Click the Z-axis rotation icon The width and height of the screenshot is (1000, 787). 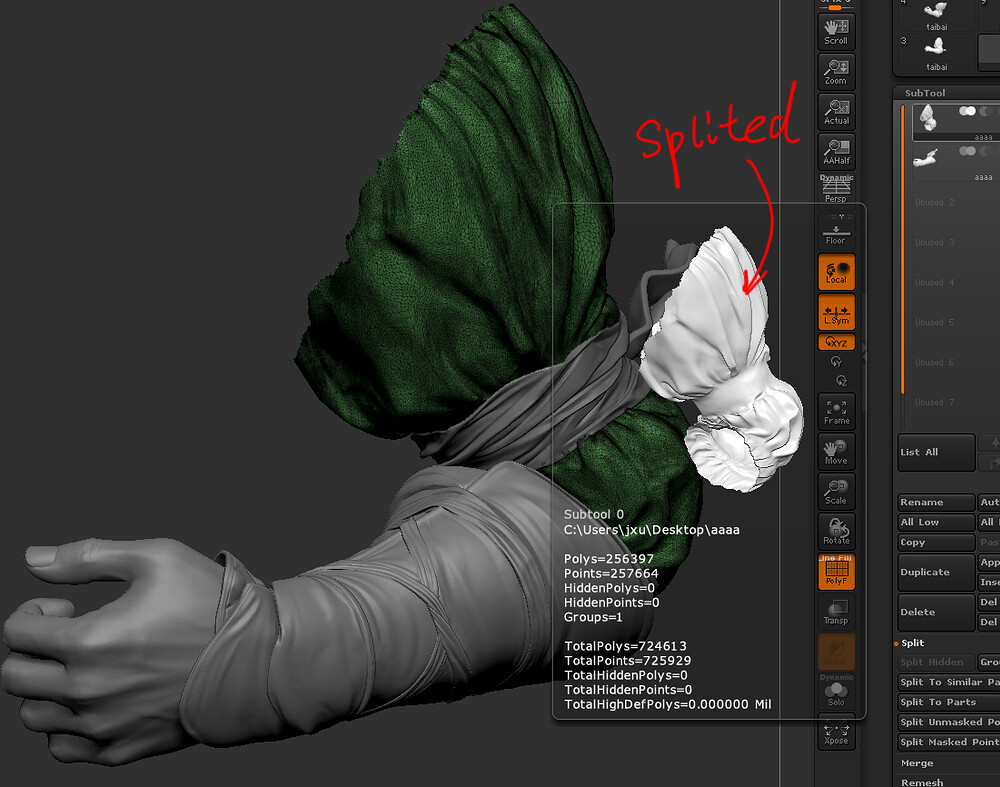click(x=841, y=381)
